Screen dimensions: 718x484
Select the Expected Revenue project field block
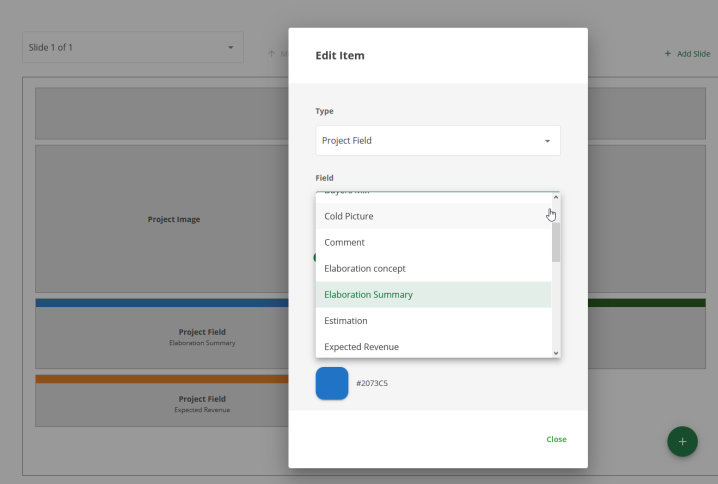[160, 404]
